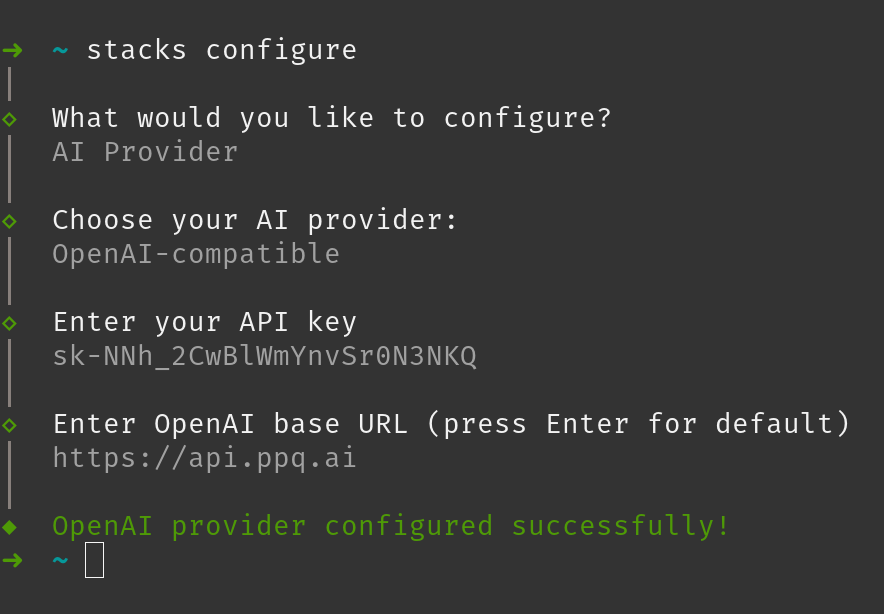Click the terminal cursor block at the prompt

[94, 560]
